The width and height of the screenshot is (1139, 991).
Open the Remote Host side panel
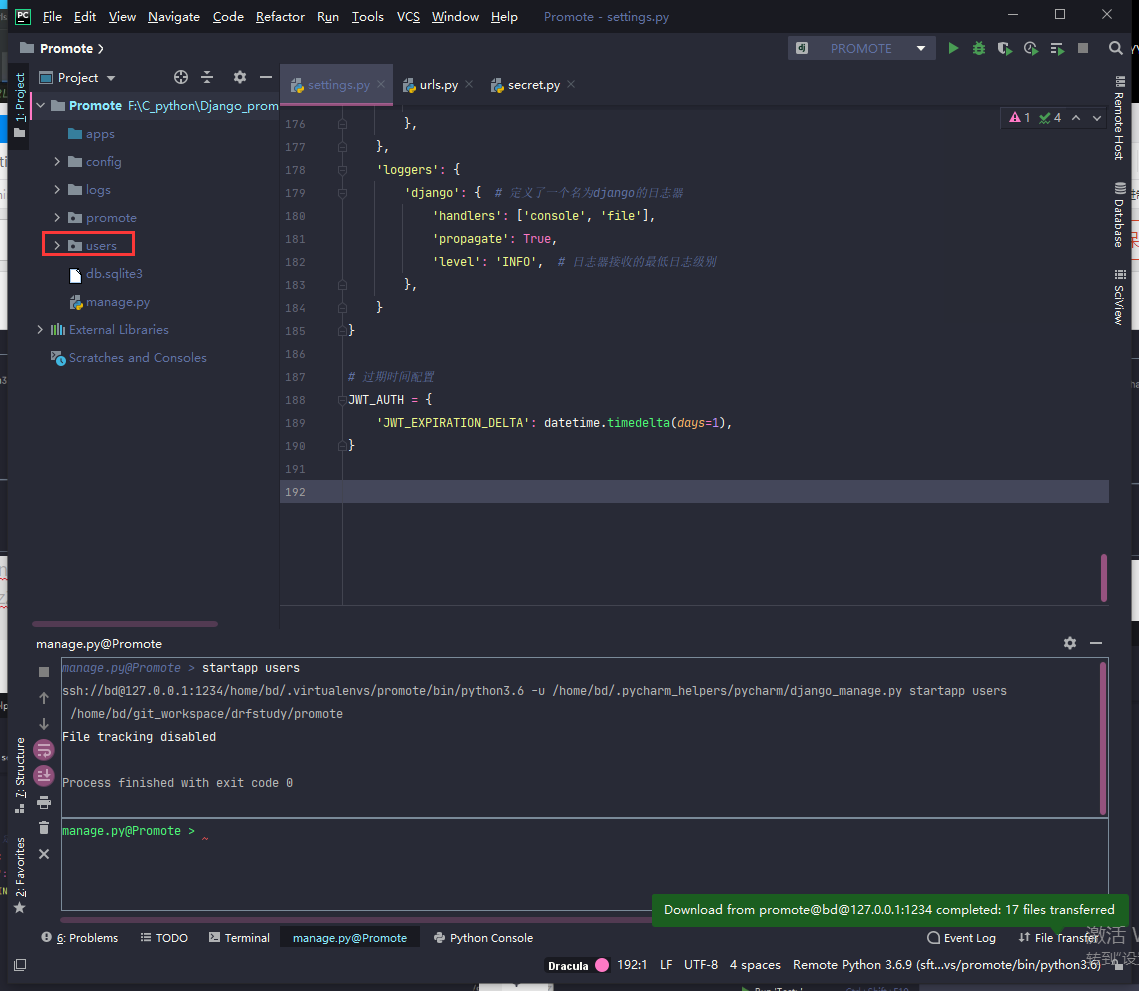click(1119, 118)
